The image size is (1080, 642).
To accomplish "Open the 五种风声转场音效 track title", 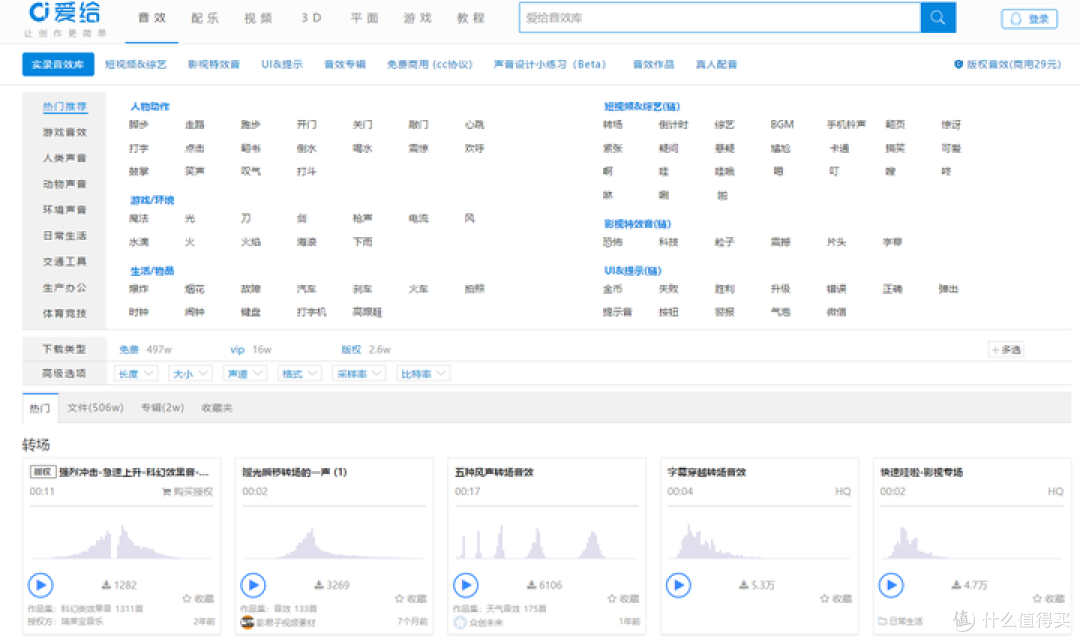I will click(494, 473).
